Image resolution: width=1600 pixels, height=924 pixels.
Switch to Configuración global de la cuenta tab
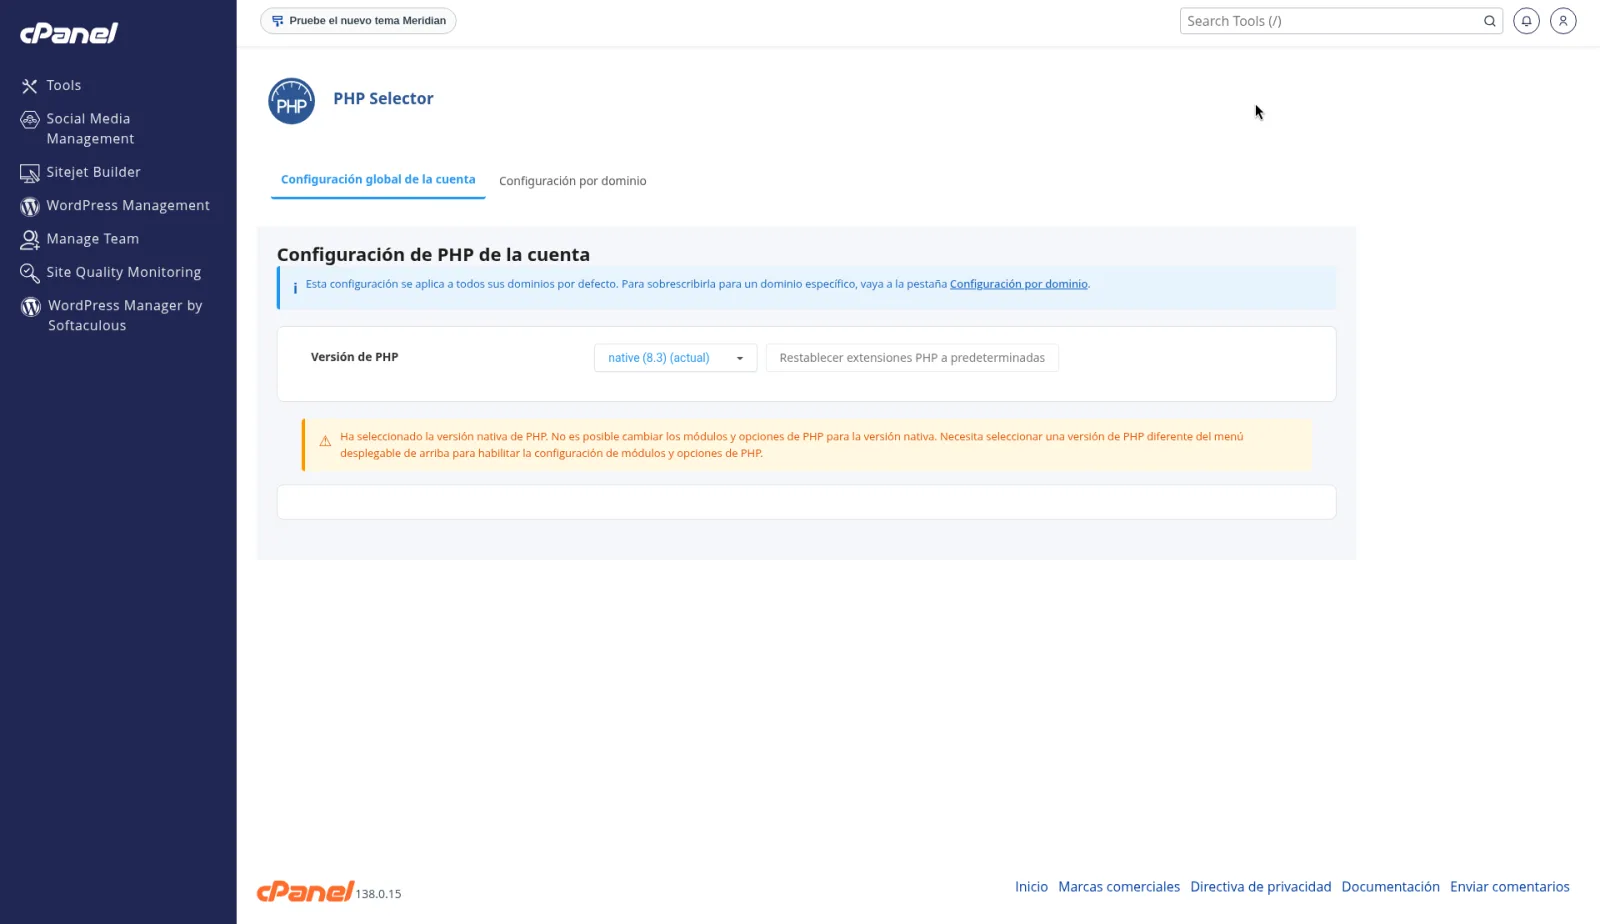click(x=378, y=180)
